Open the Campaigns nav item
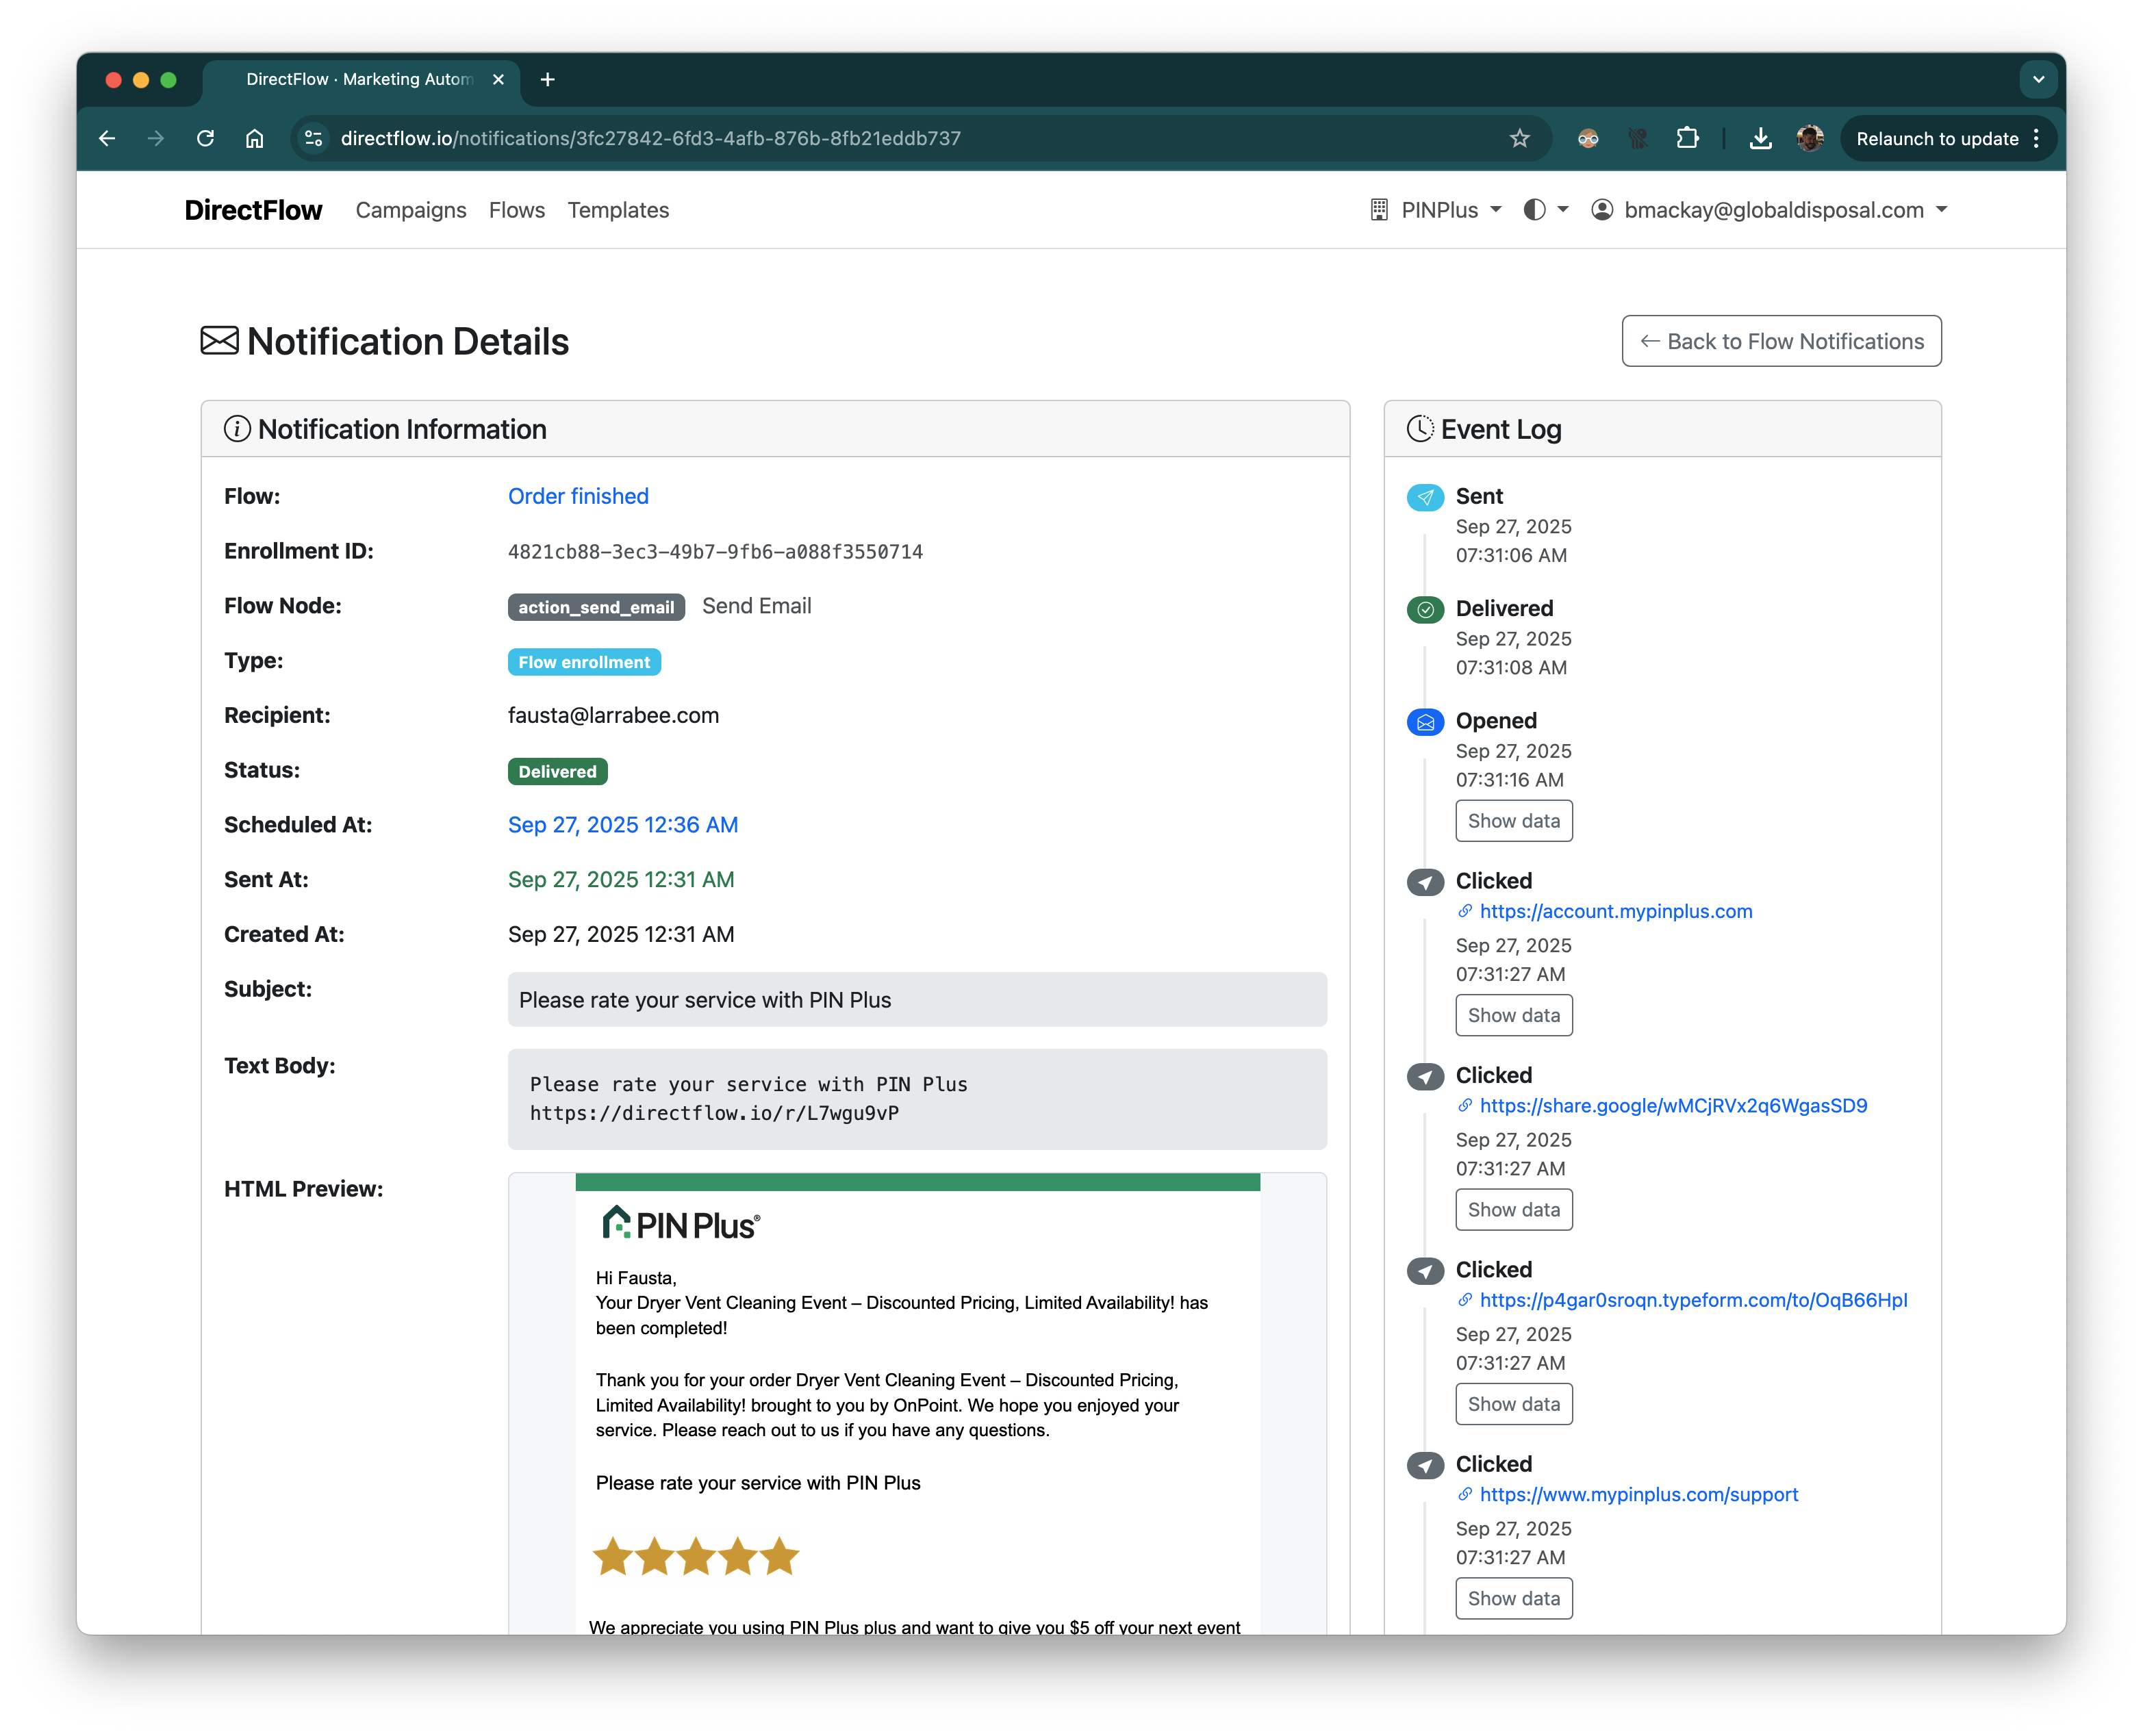 411,210
